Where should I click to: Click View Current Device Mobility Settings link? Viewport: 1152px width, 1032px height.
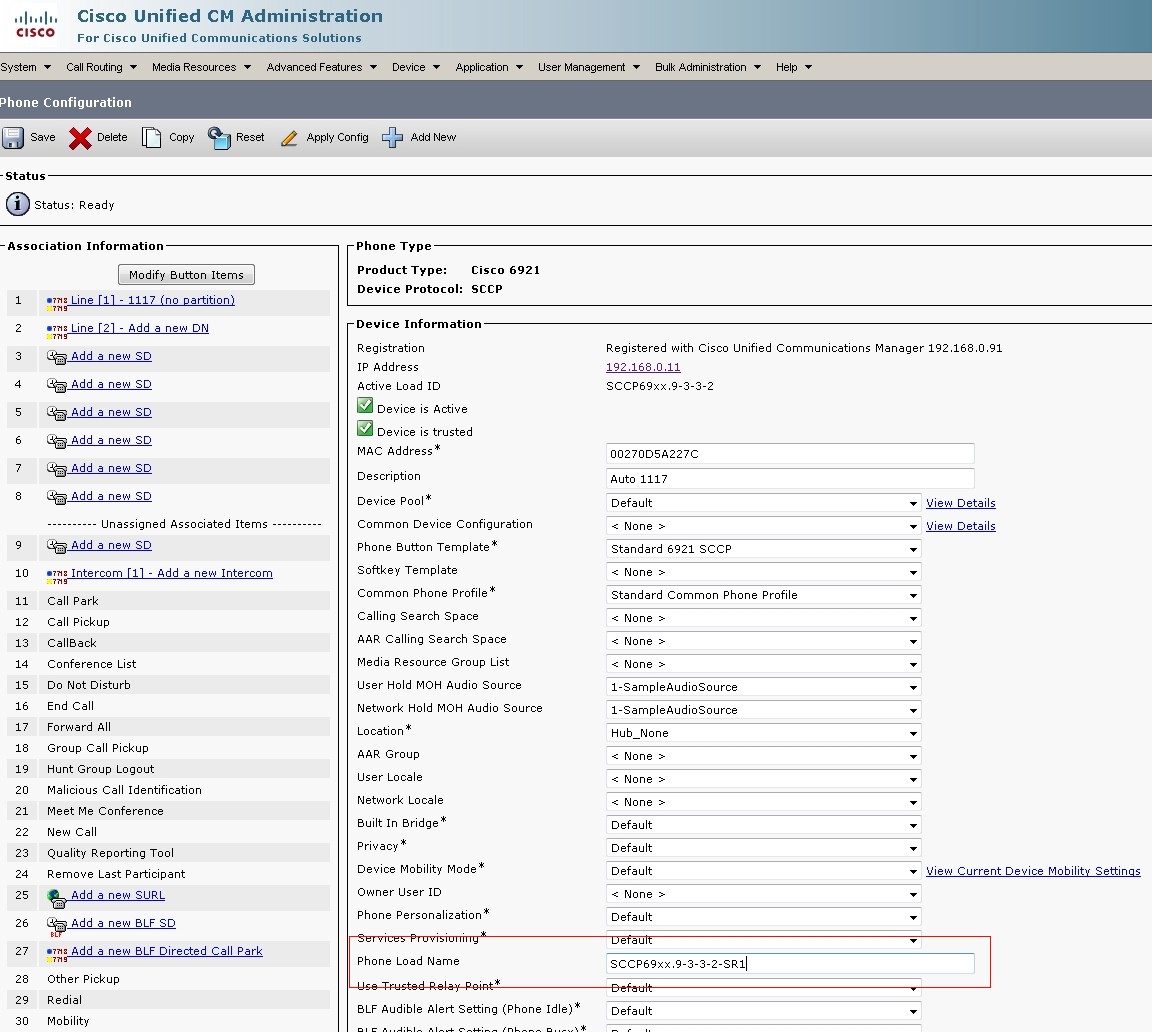pos(1033,871)
